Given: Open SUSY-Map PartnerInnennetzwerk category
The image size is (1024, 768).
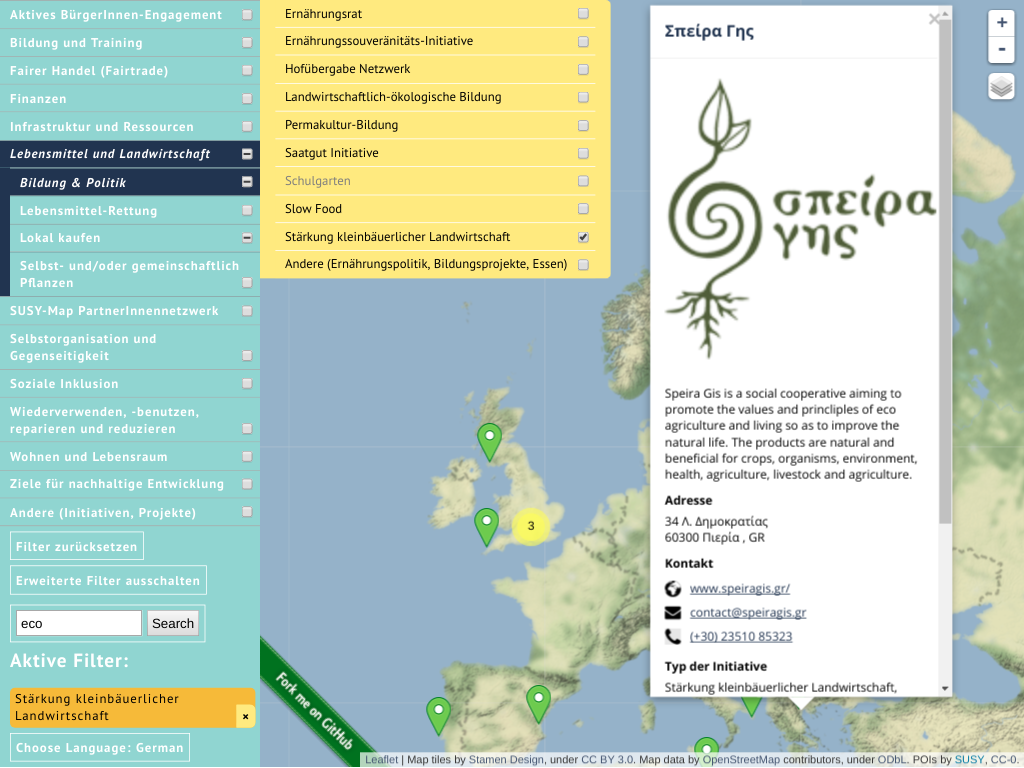Looking at the screenshot, I should 130,311.
